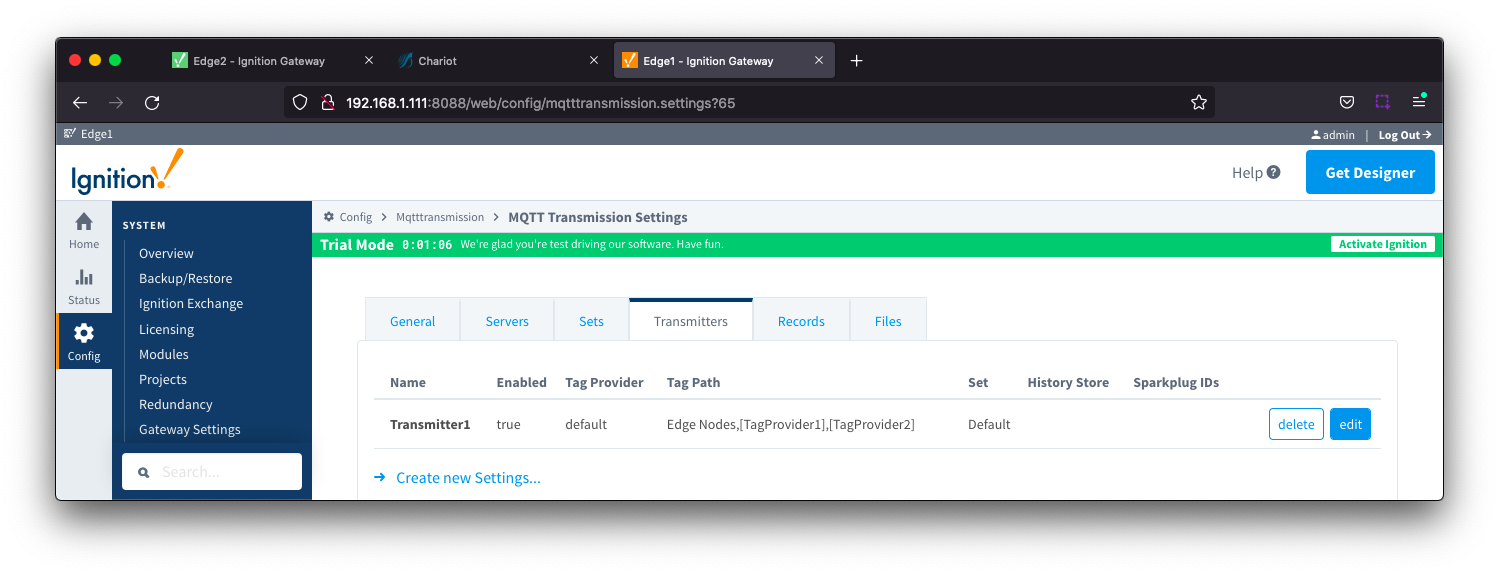Viewport: 1499px width, 574px height.
Task: Click Create new Settings link
Action: point(468,478)
